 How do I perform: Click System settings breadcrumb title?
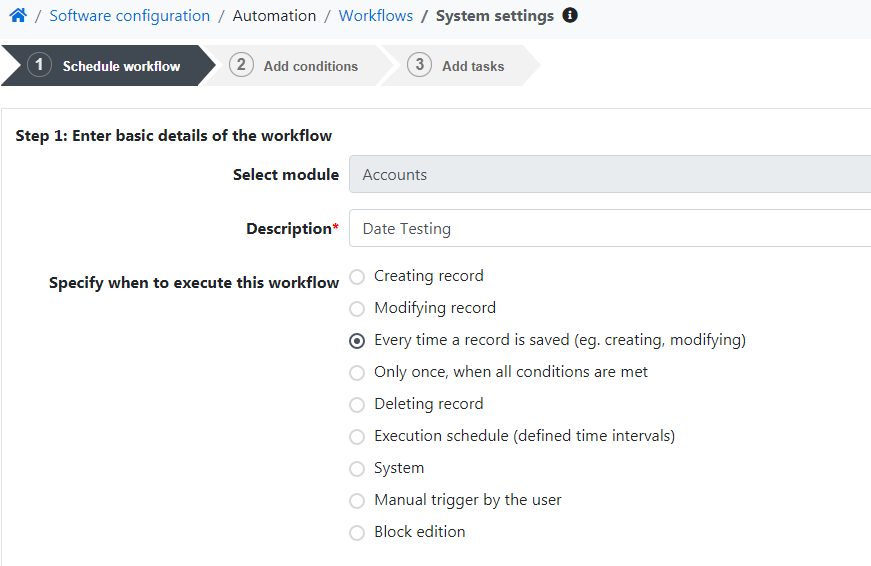pyautogui.click(x=495, y=16)
